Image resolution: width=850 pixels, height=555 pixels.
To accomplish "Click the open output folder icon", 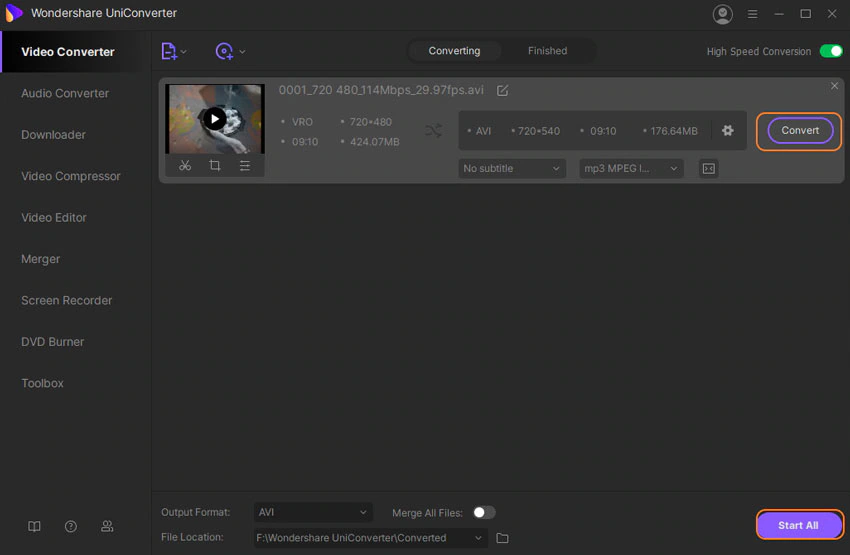I will coord(503,538).
